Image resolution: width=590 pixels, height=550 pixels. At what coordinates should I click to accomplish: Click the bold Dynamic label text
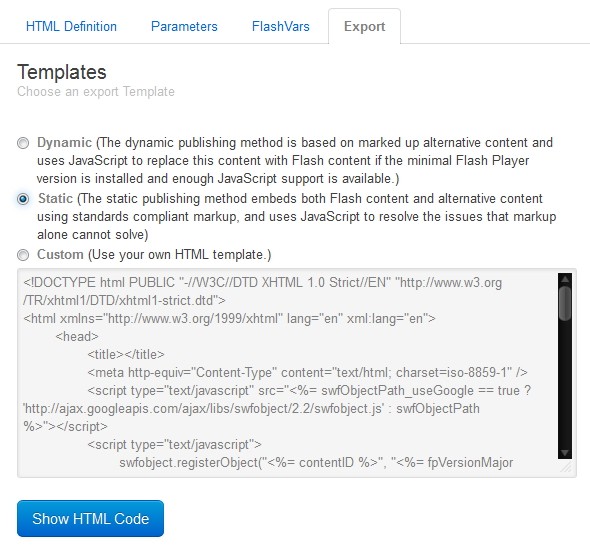64,143
